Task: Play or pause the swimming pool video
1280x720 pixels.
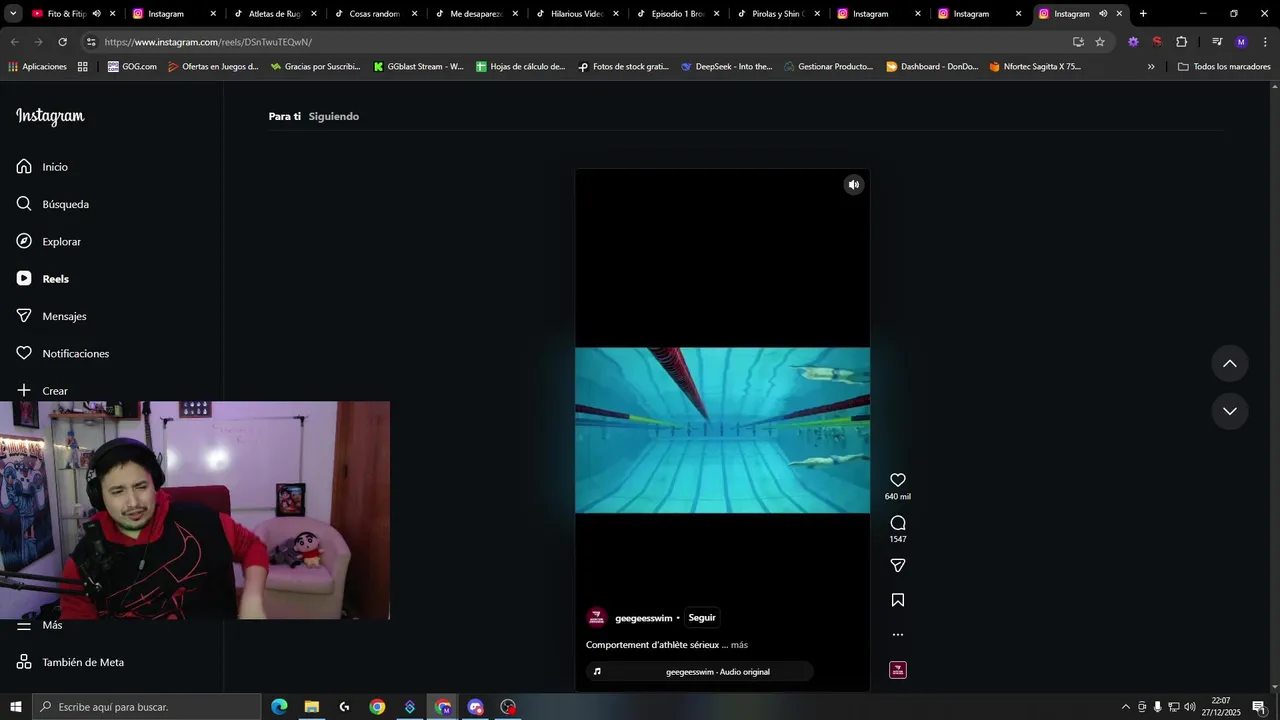Action: coord(722,430)
